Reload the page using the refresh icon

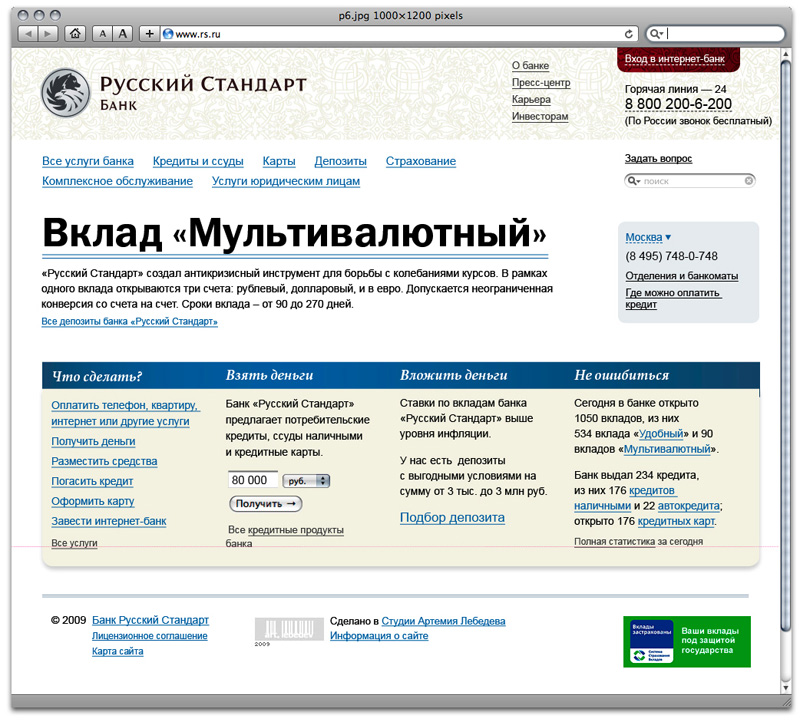pos(629,33)
